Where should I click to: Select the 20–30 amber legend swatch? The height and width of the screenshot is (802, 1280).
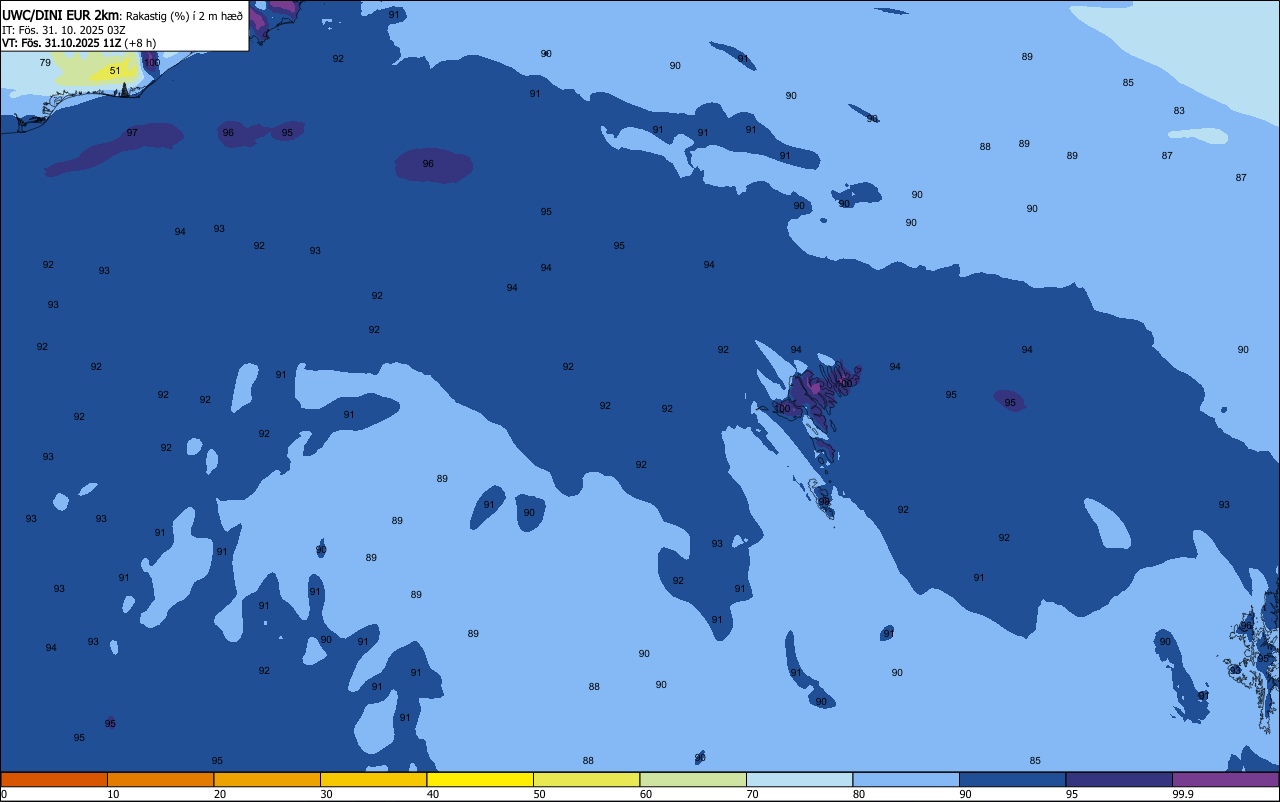[x=267, y=779]
